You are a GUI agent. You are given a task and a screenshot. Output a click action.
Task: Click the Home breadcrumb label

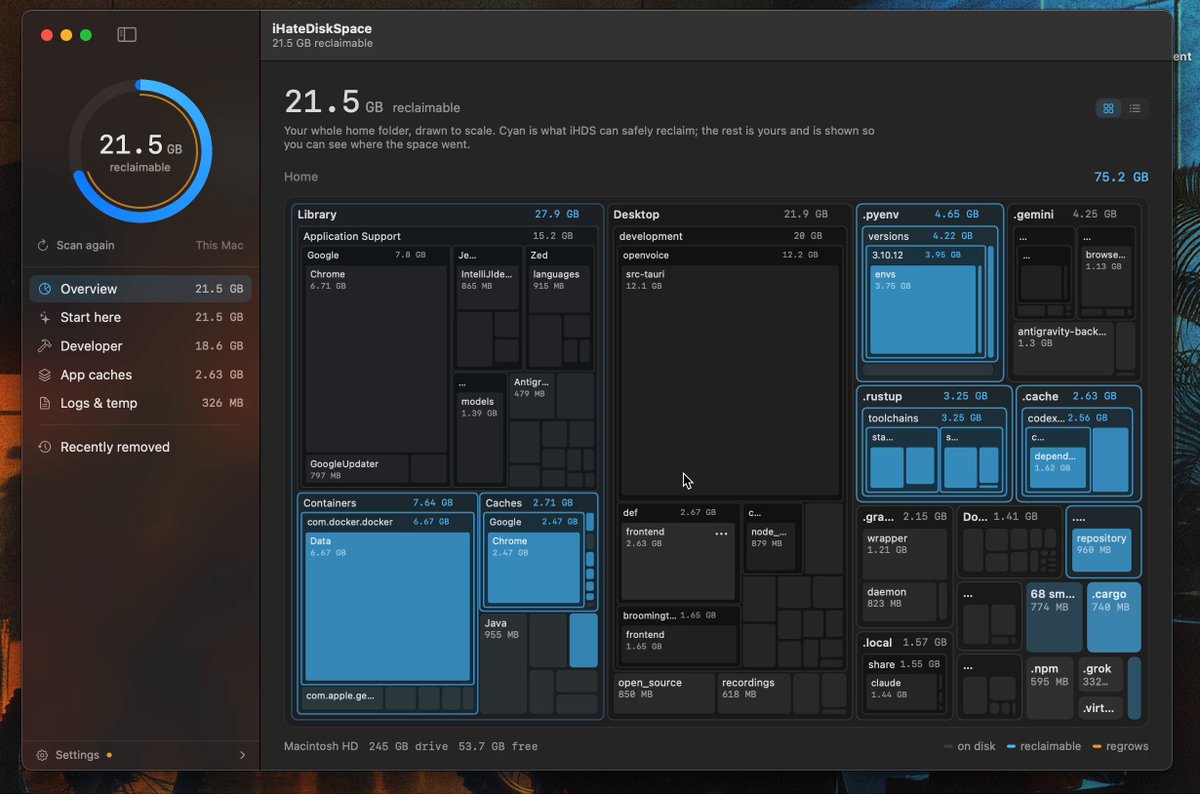coord(301,177)
